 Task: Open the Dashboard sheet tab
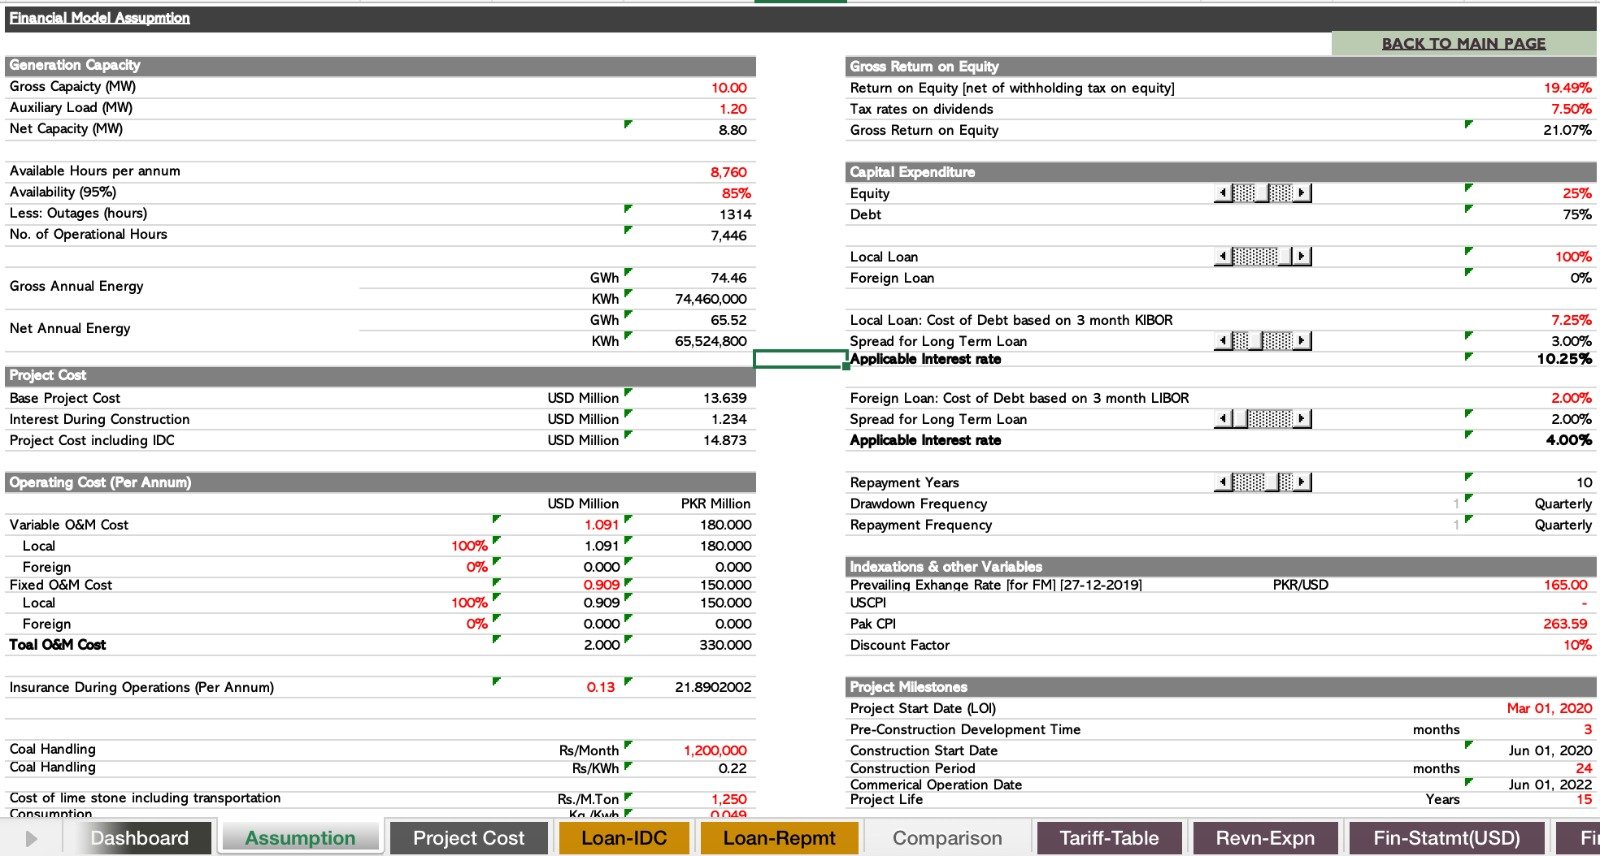click(139, 838)
